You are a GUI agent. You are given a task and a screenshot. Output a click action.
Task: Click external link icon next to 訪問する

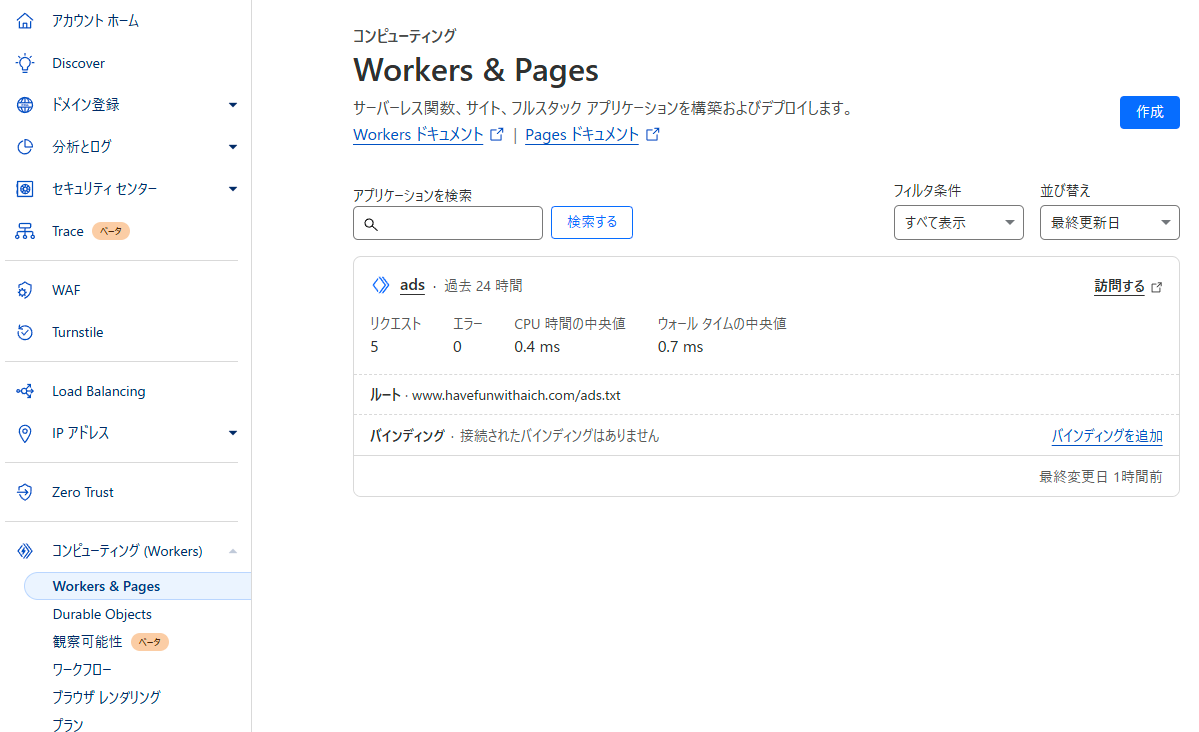tap(1157, 287)
